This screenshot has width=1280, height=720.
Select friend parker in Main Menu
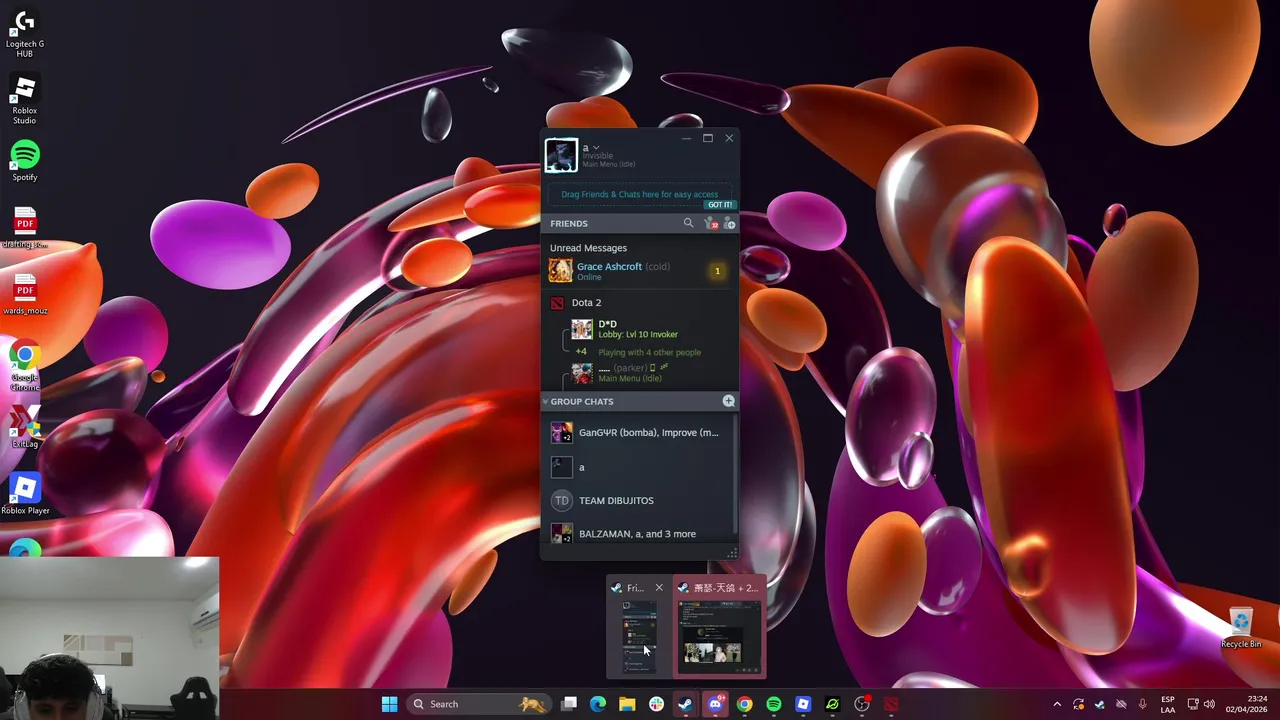[x=639, y=373]
